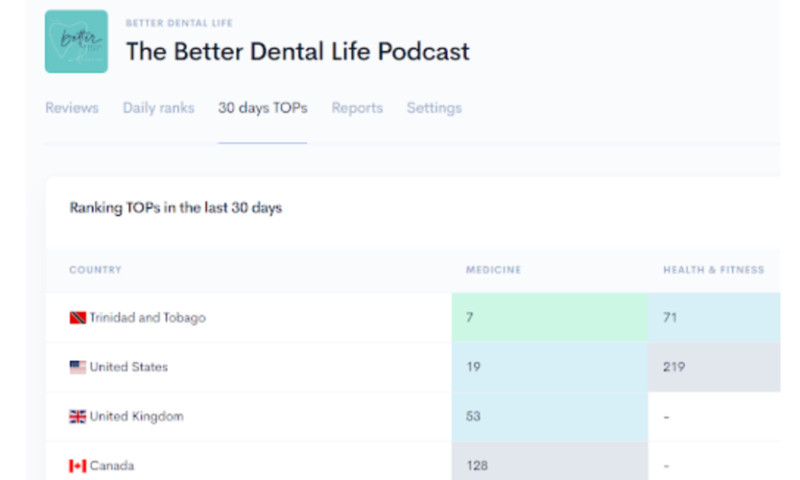Switch to the Daily ranks tab
Viewport: 800px width, 480px height.
point(158,108)
